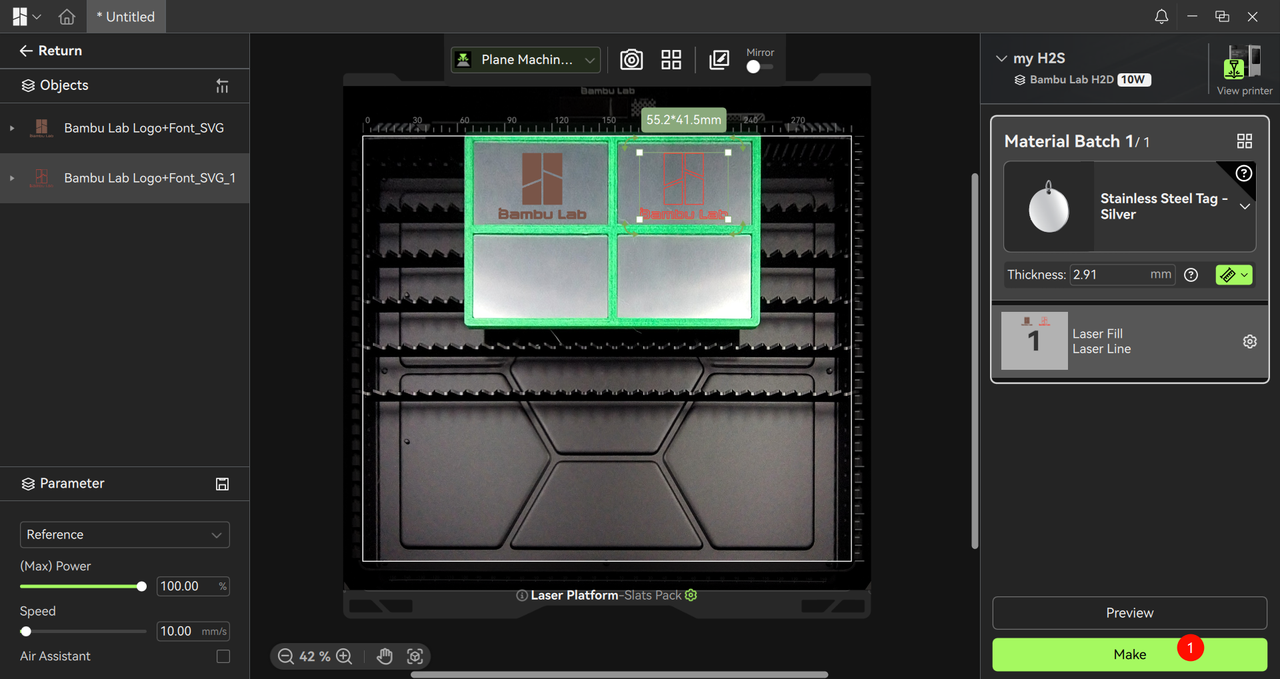Select the hand pan tool
This screenshot has width=1280, height=679.
click(x=385, y=657)
